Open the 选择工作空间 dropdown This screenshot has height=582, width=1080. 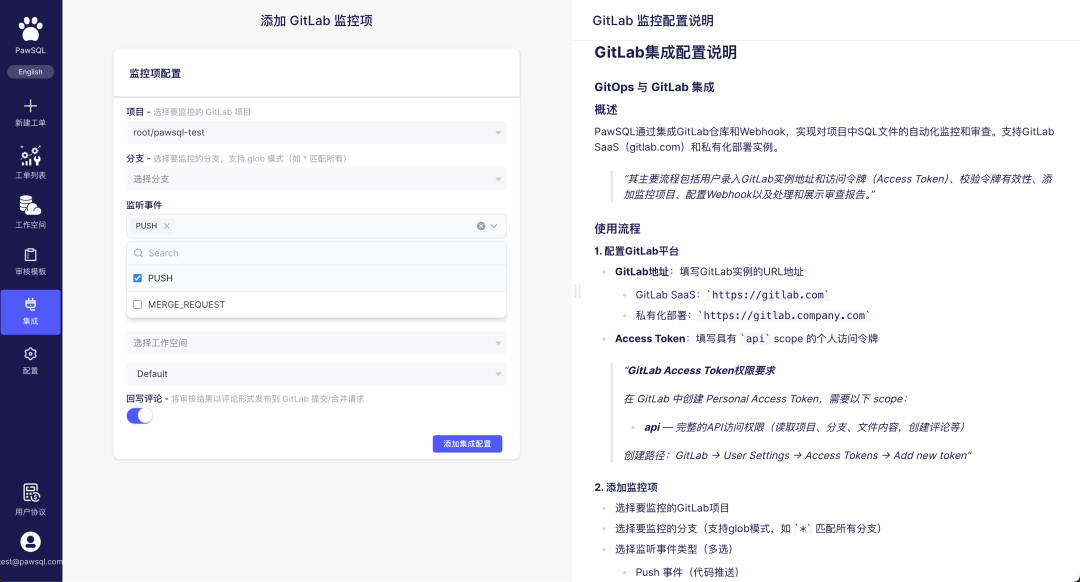pos(316,343)
